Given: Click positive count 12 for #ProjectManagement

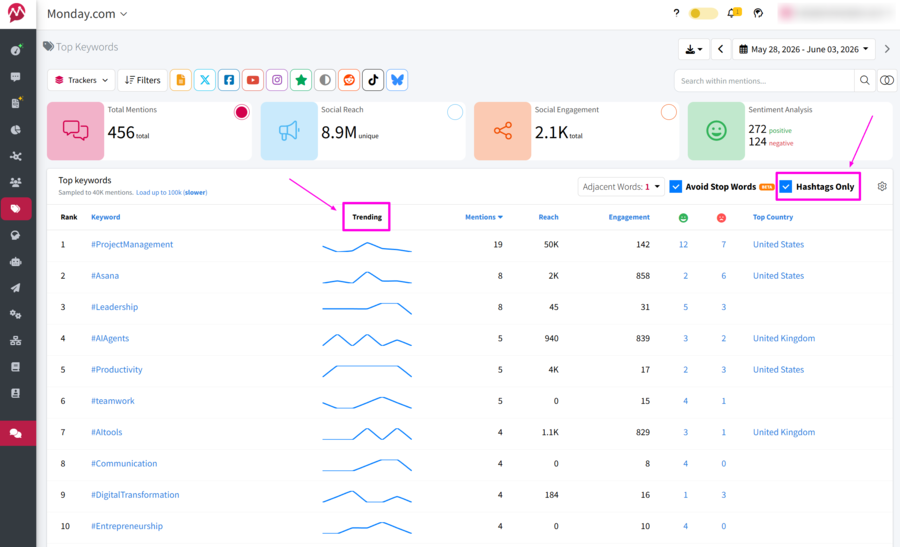Looking at the screenshot, I should [x=683, y=245].
